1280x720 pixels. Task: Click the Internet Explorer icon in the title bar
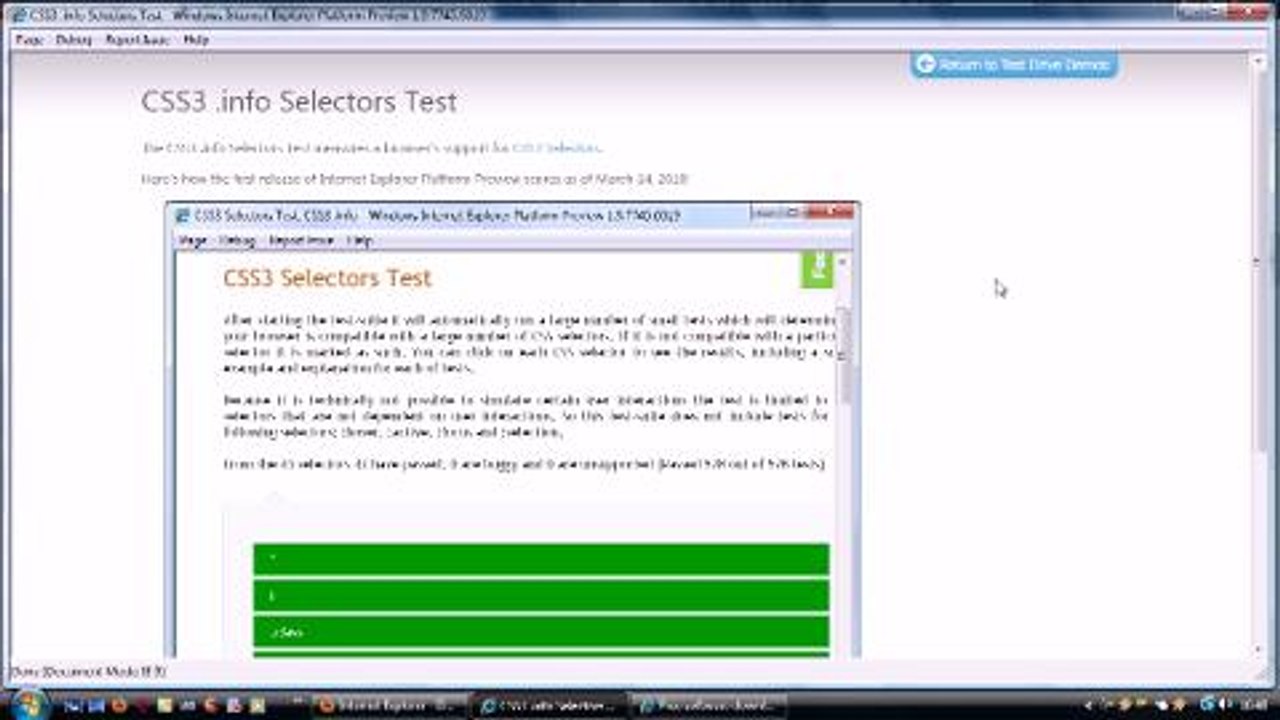20,15
